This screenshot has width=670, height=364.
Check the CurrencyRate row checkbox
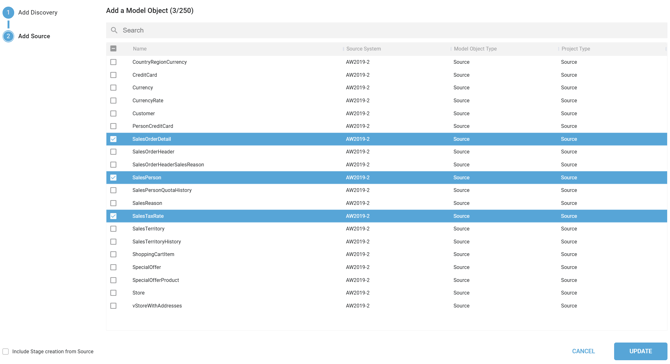click(x=113, y=100)
